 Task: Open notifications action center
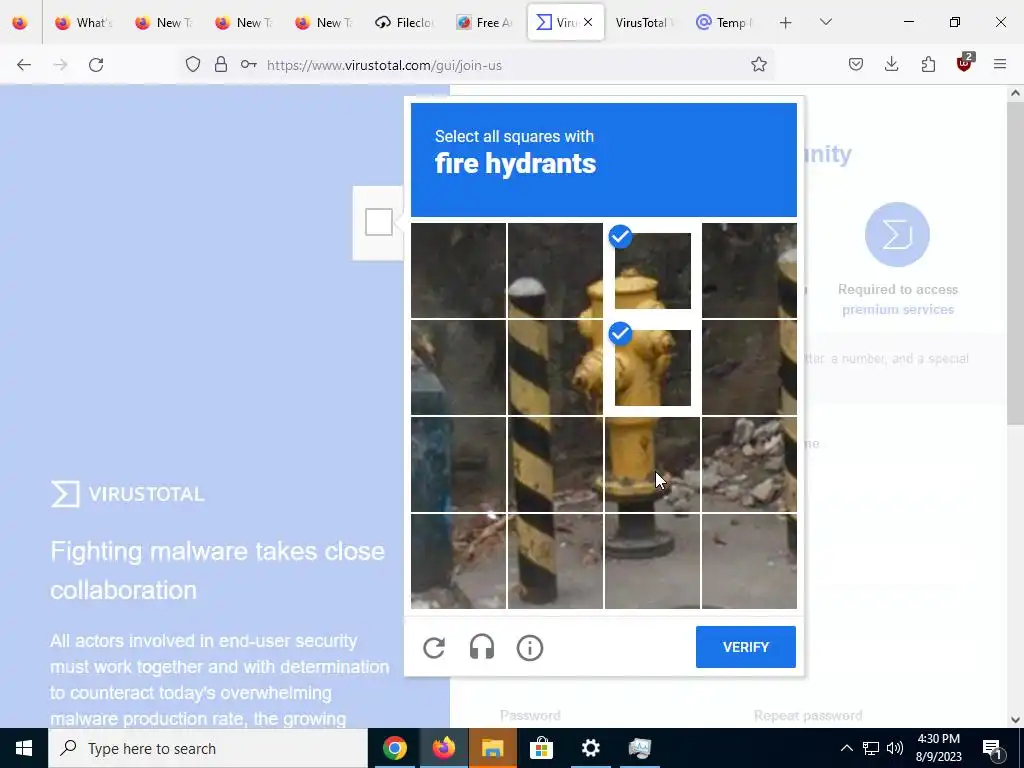991,748
